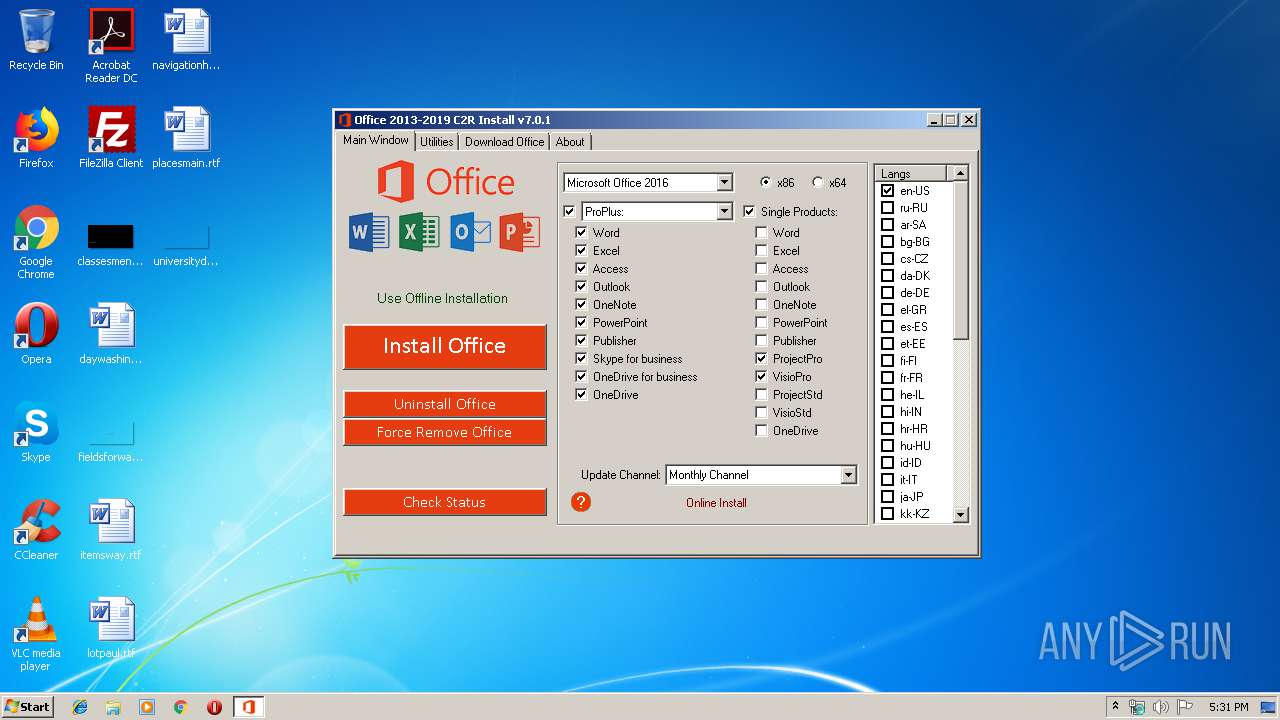Uncheck Skype for business component
The width and height of the screenshot is (1280, 720).
point(581,358)
